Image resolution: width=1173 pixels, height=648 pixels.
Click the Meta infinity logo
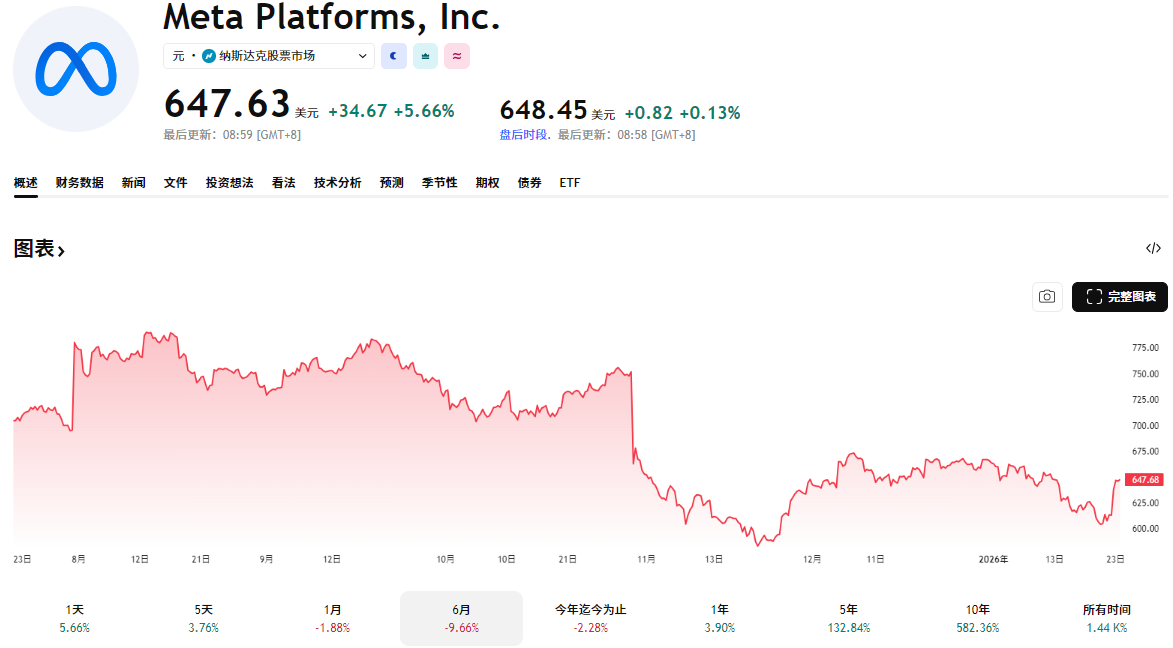[x=76, y=69]
